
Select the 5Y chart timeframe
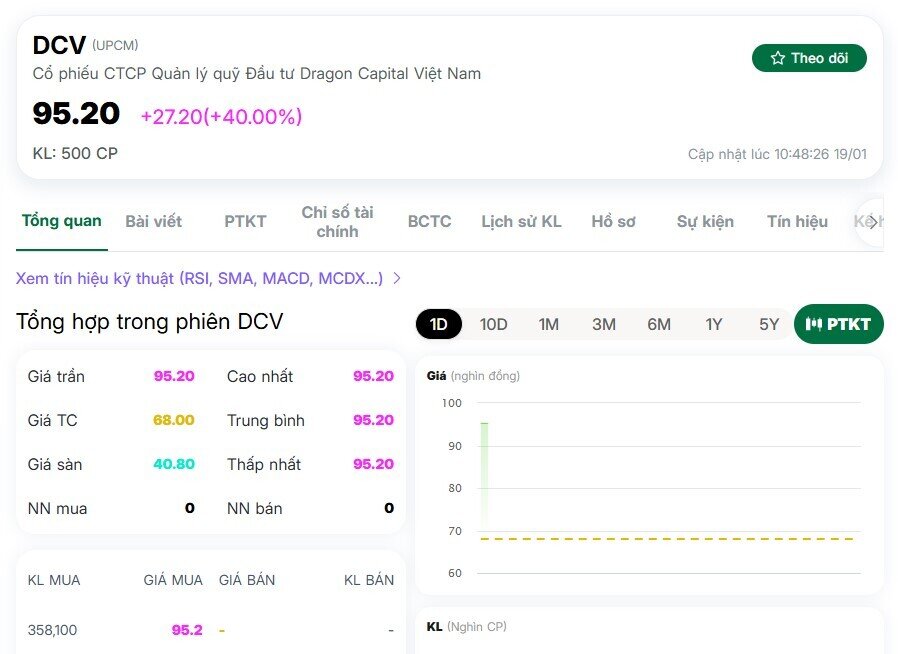pyautogui.click(x=768, y=324)
